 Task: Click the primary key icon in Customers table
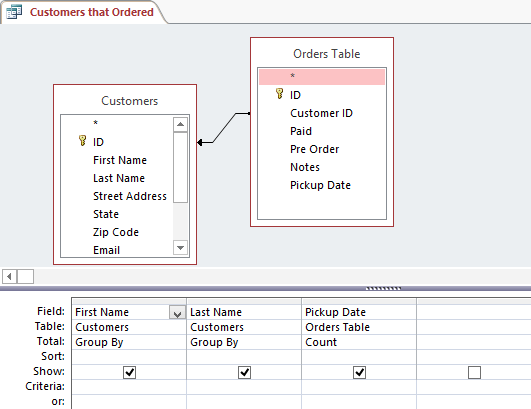pos(82,141)
